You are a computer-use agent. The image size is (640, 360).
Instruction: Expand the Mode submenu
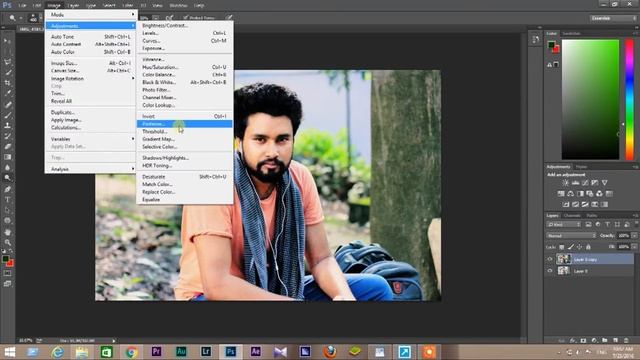click(91, 15)
